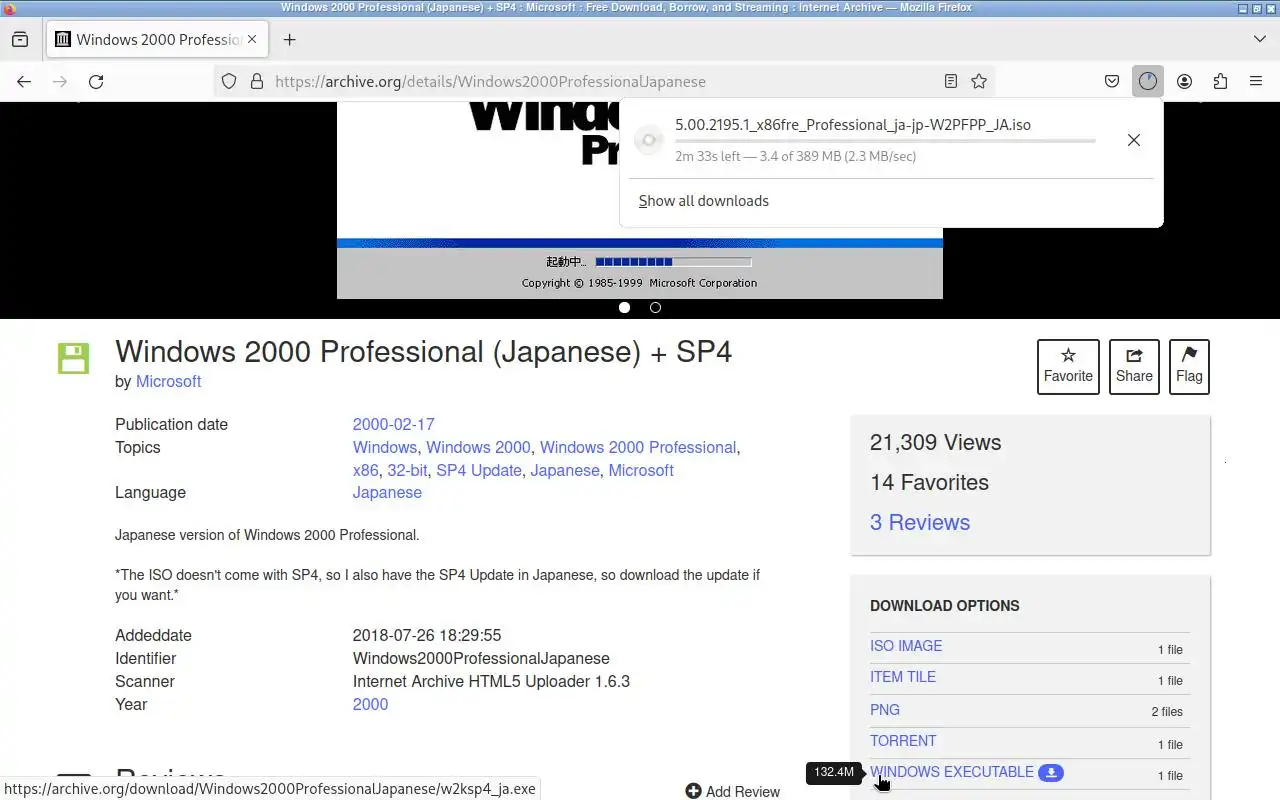Open the 3 Reviews link

pos(920,522)
